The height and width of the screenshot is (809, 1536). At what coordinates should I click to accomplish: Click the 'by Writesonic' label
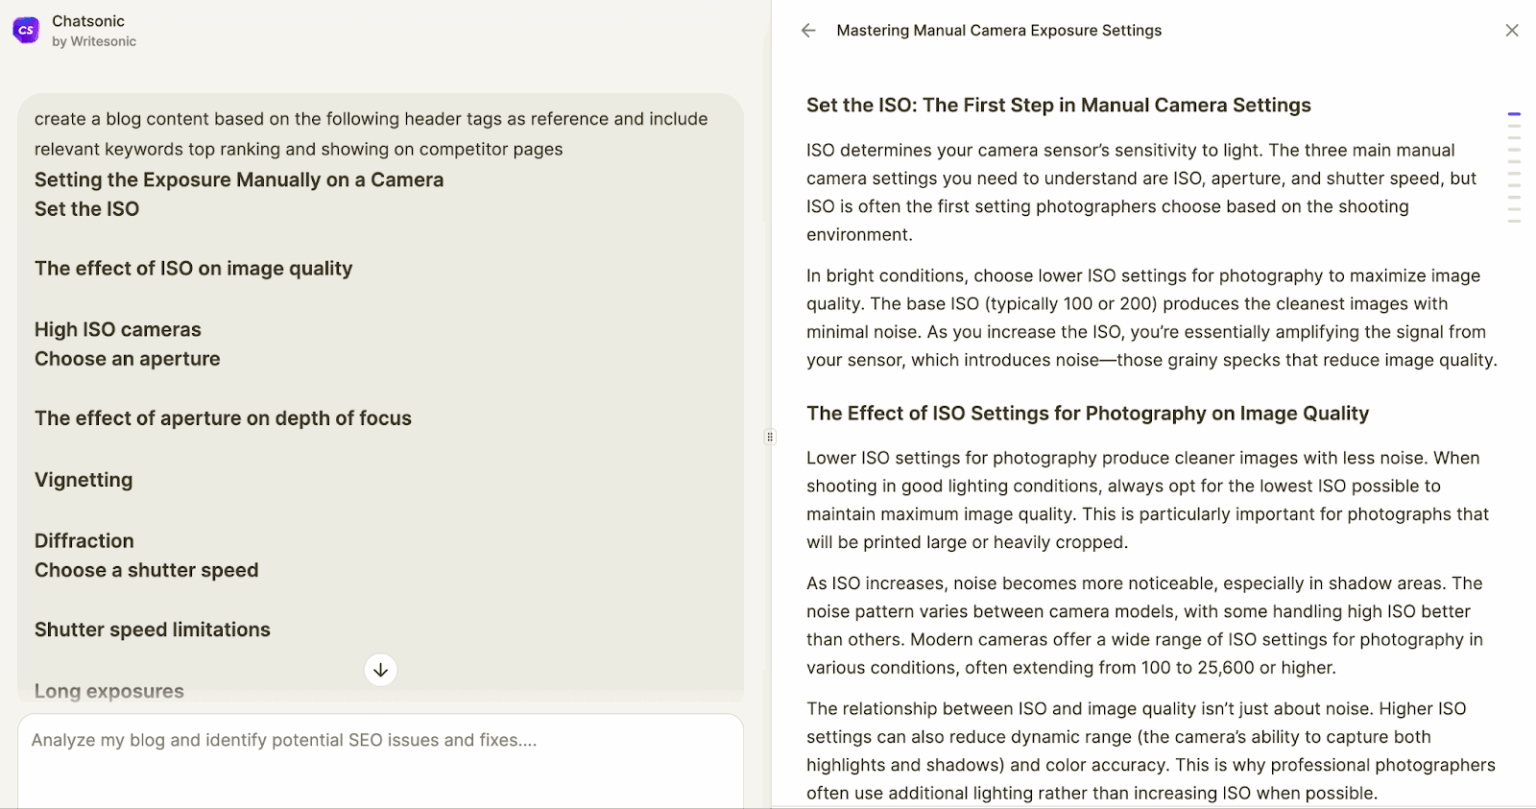[96, 42]
